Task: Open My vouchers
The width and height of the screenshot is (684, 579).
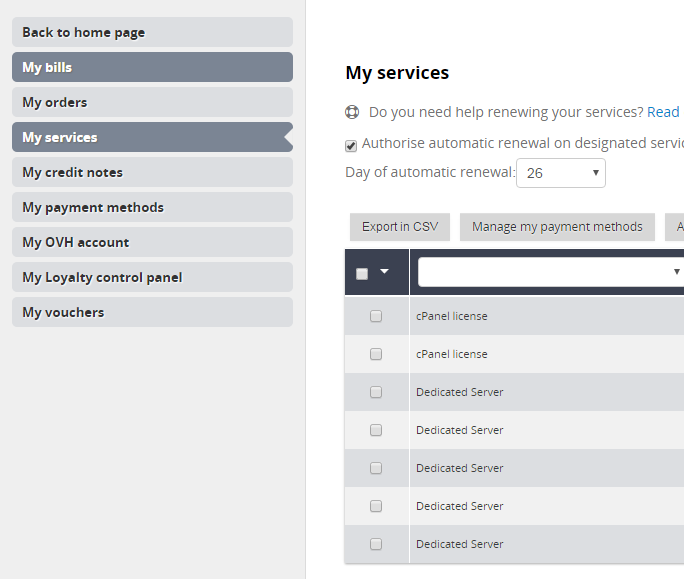Action: point(152,312)
